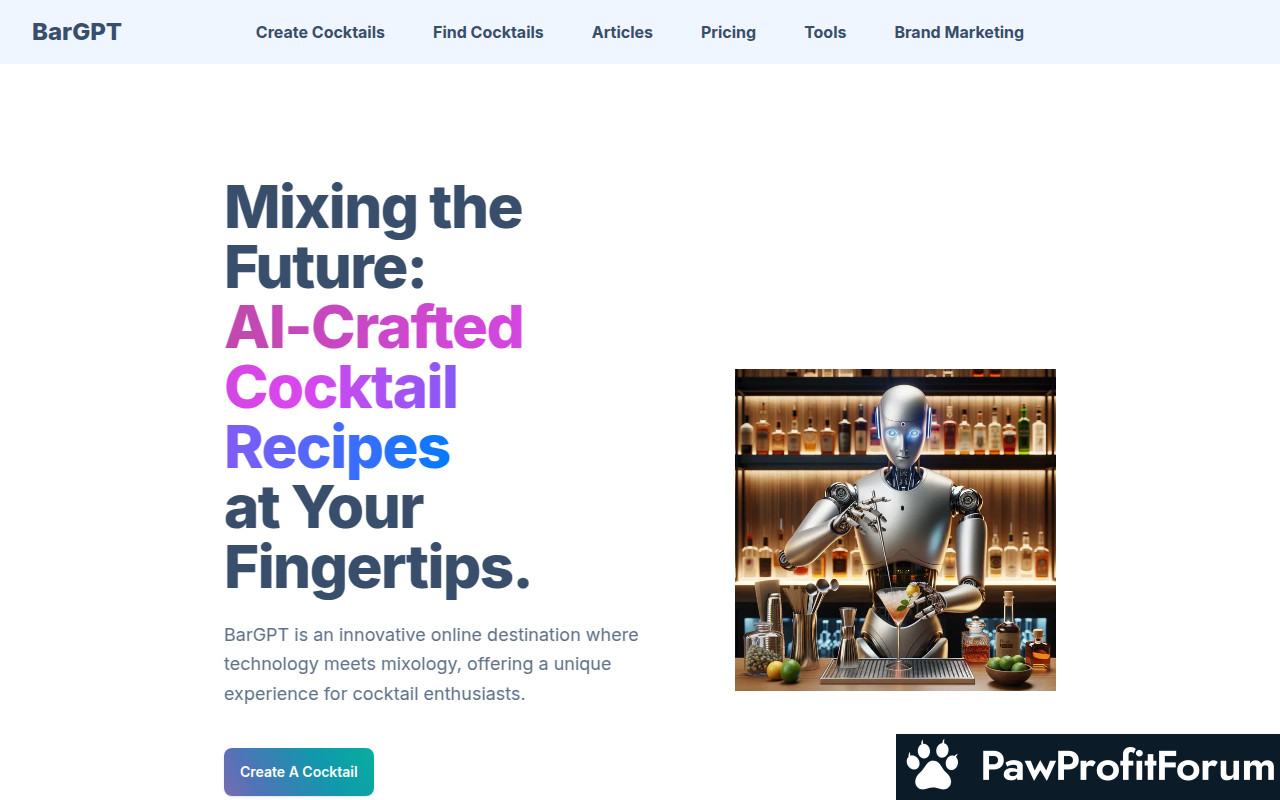Click the bowl of limes in the image

[x=1008, y=668]
